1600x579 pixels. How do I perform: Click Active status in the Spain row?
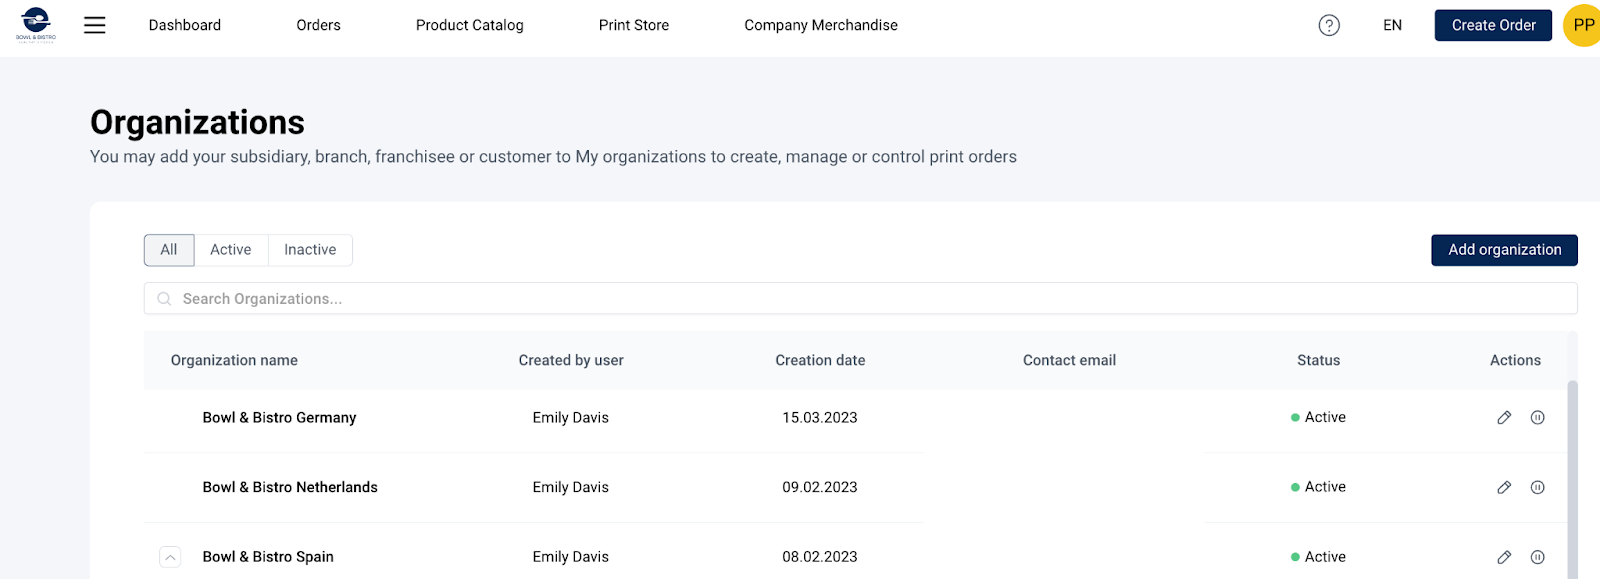[x=1318, y=557]
